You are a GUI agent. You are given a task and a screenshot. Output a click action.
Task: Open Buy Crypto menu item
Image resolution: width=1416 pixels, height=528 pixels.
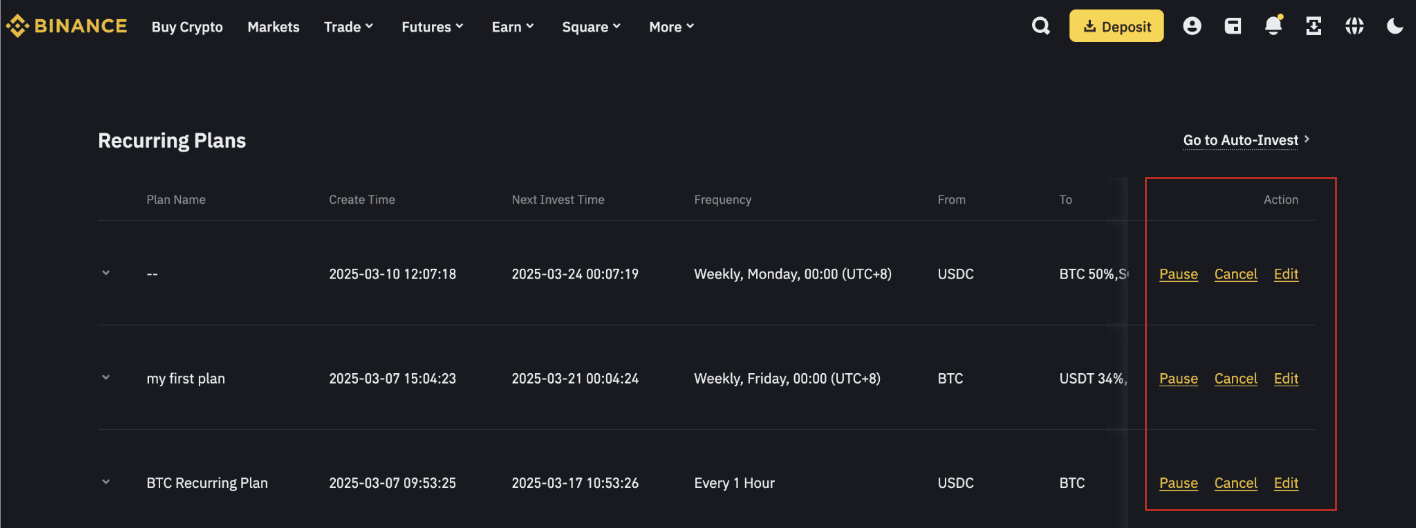(187, 27)
